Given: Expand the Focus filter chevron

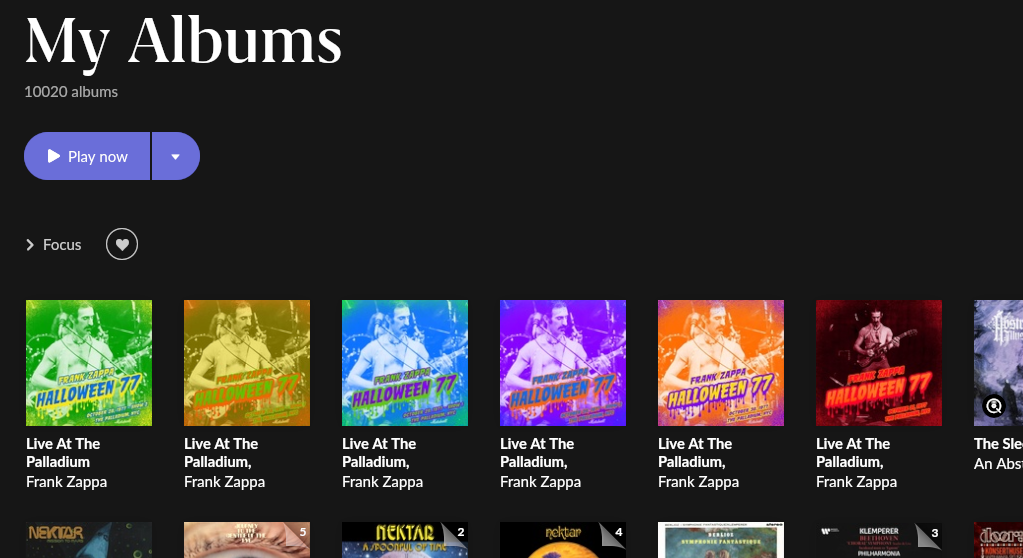Looking at the screenshot, I should [x=30, y=245].
